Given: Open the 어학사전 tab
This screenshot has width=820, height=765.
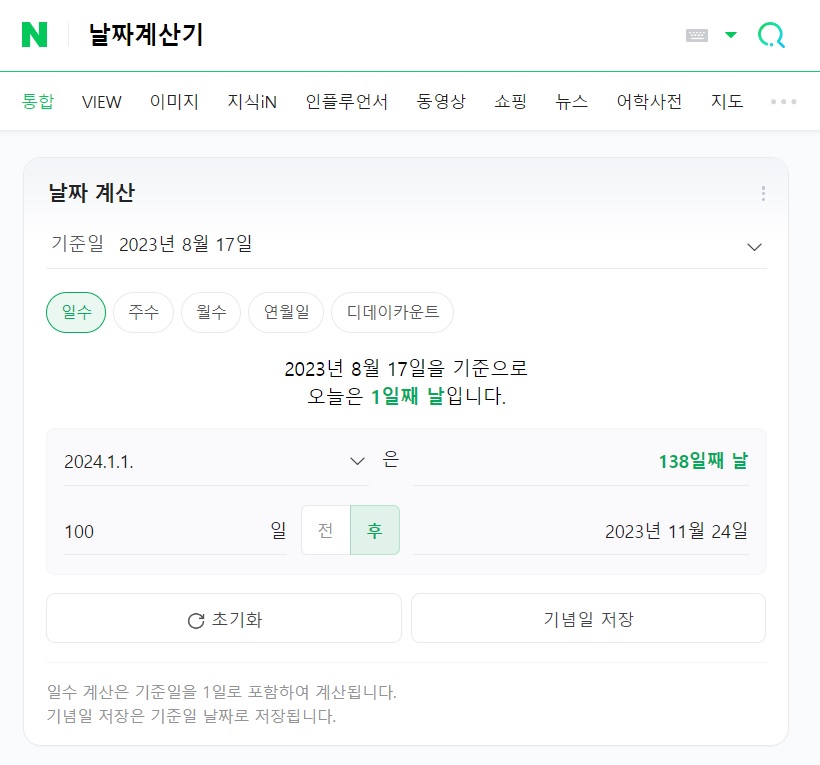Looking at the screenshot, I should click(648, 101).
